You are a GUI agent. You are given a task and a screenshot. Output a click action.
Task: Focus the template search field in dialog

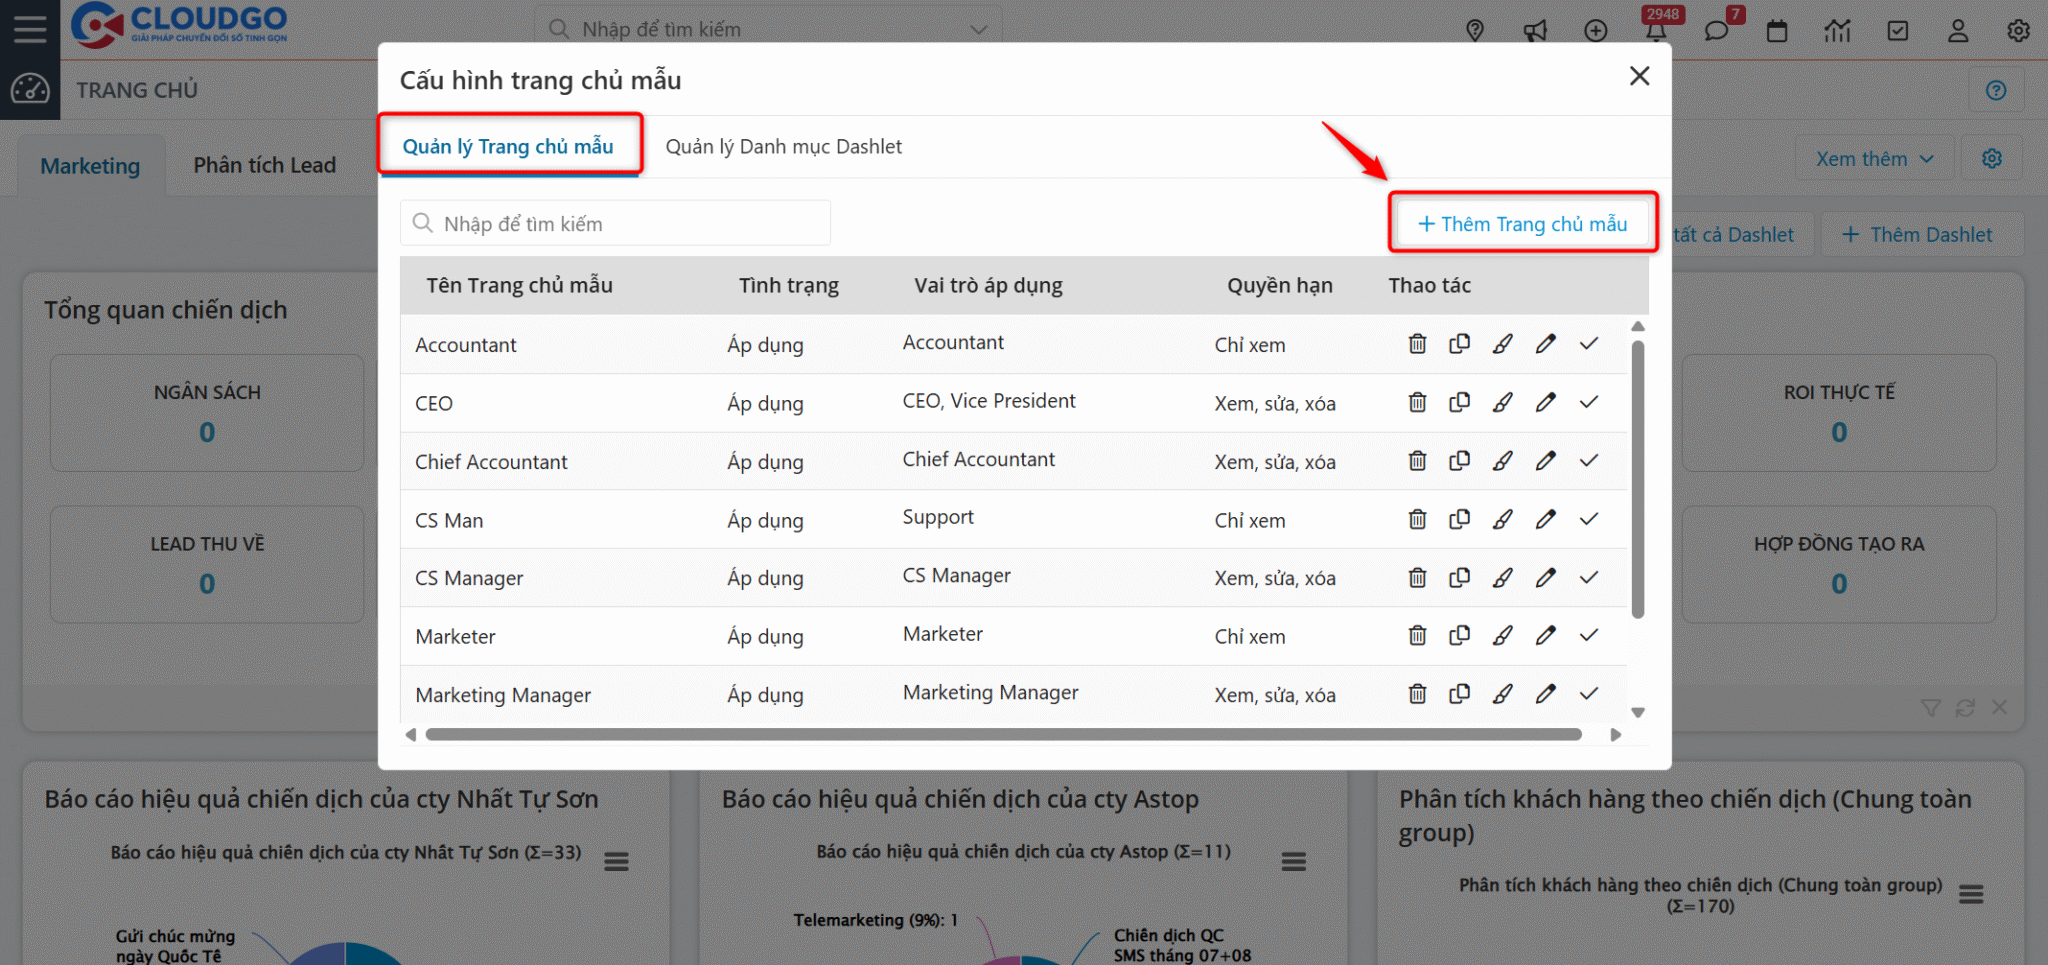[x=615, y=223]
